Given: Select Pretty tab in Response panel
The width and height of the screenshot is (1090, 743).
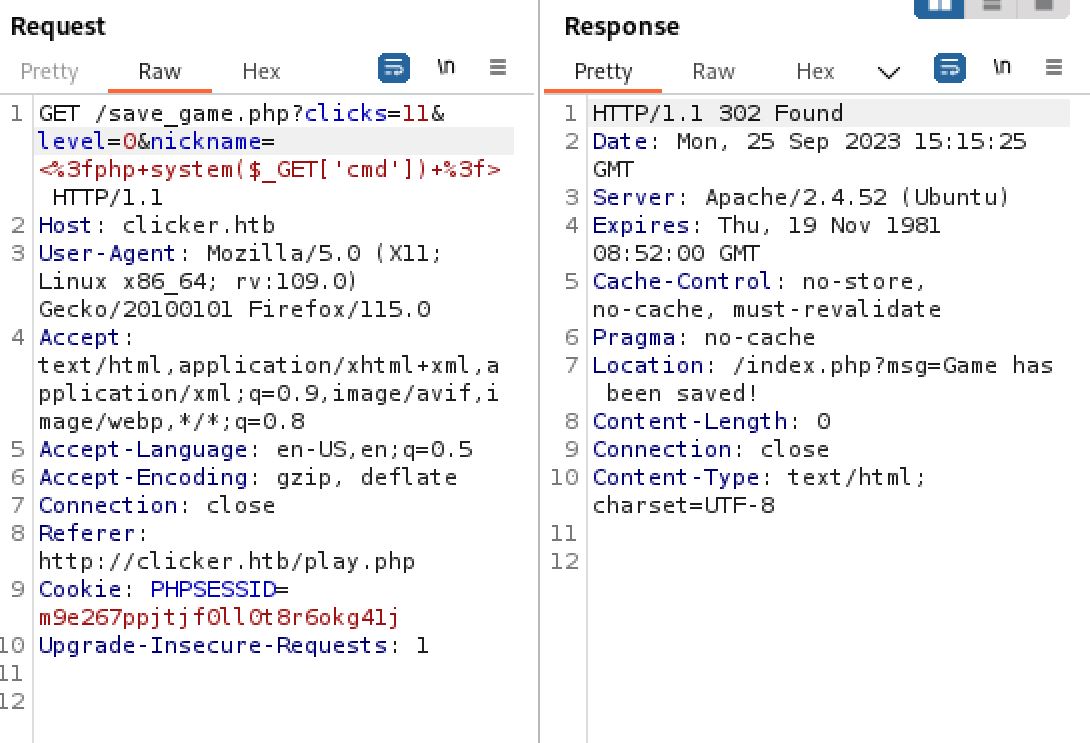Looking at the screenshot, I should pos(604,71).
